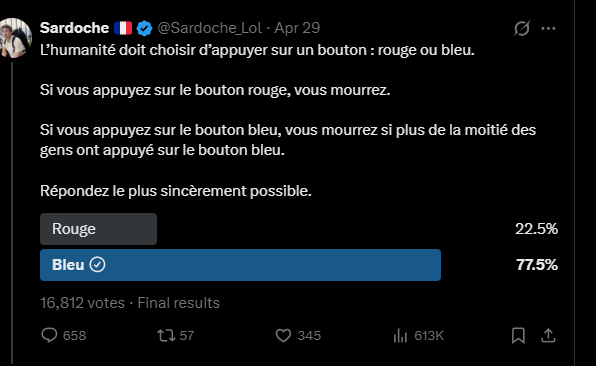Click the blue verified badge
Screen dimensions: 596x366
[x=144, y=29]
